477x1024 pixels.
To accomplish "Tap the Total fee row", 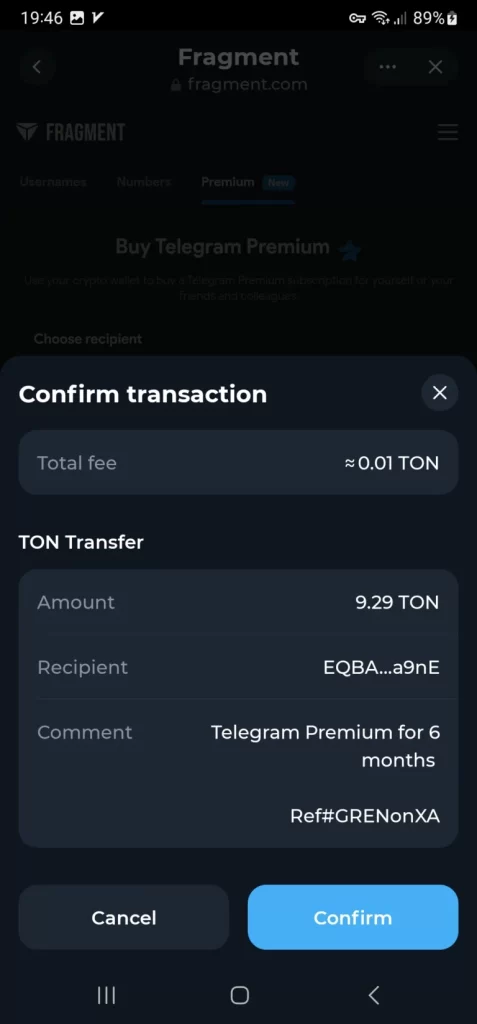I will pyautogui.click(x=238, y=462).
